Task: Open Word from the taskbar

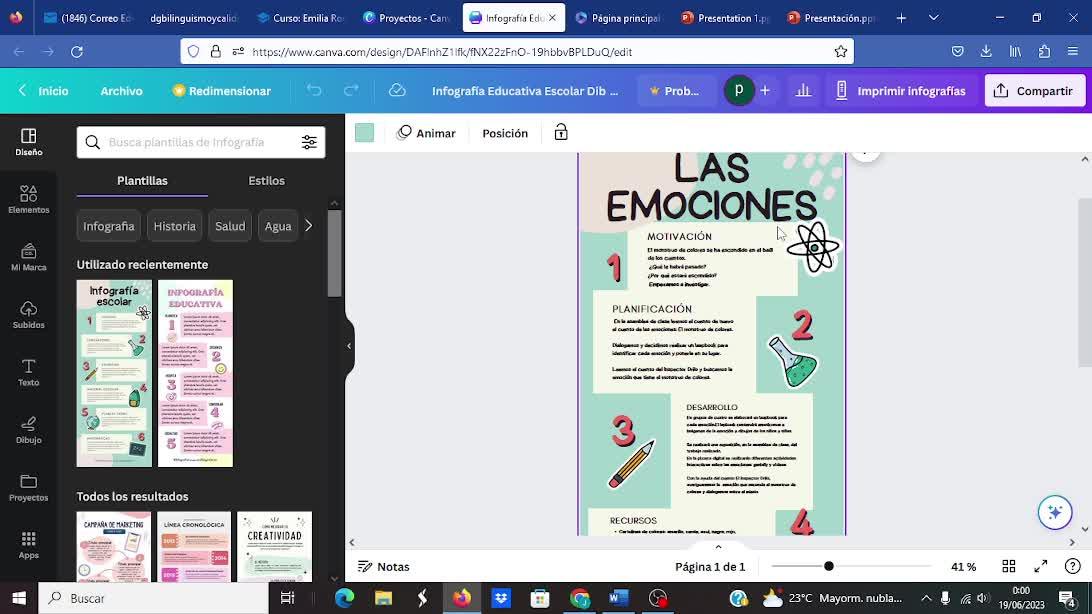Action: pos(619,598)
